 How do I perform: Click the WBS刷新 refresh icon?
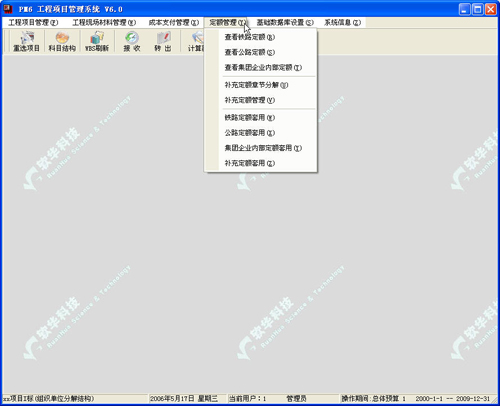pos(97,41)
